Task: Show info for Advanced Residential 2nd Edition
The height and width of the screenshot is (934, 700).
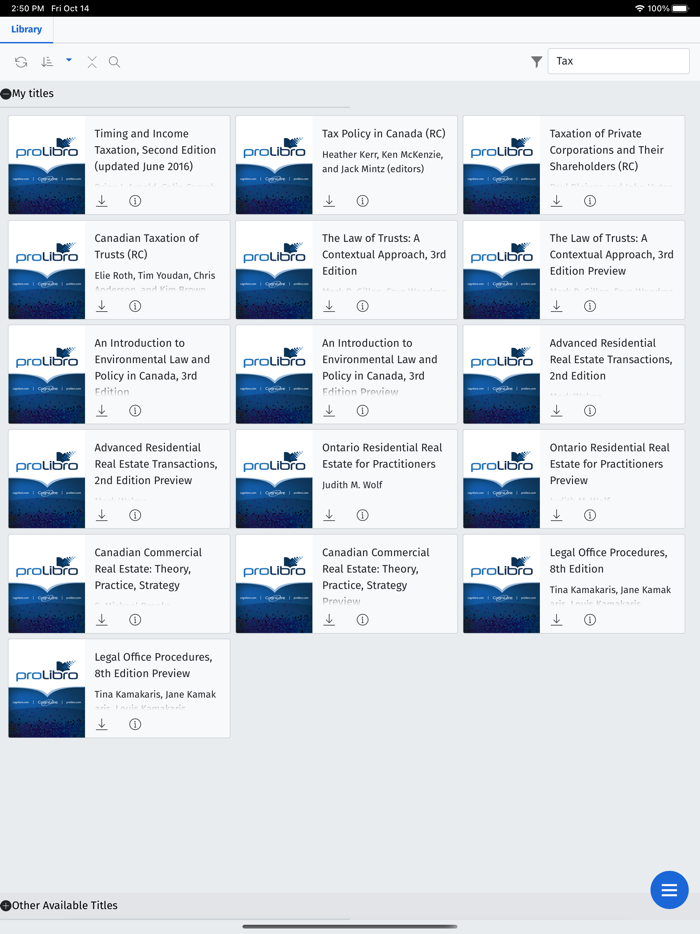Action: tap(590, 410)
